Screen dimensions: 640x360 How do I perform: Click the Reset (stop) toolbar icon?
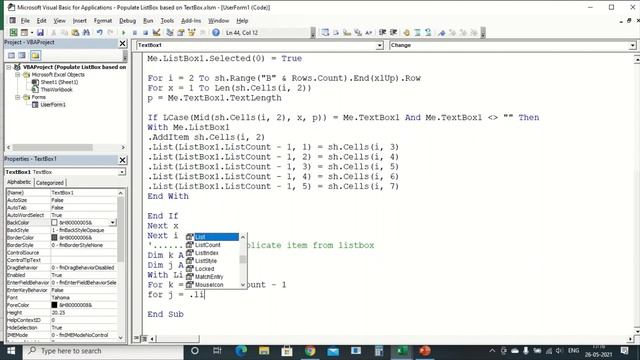point(145,33)
